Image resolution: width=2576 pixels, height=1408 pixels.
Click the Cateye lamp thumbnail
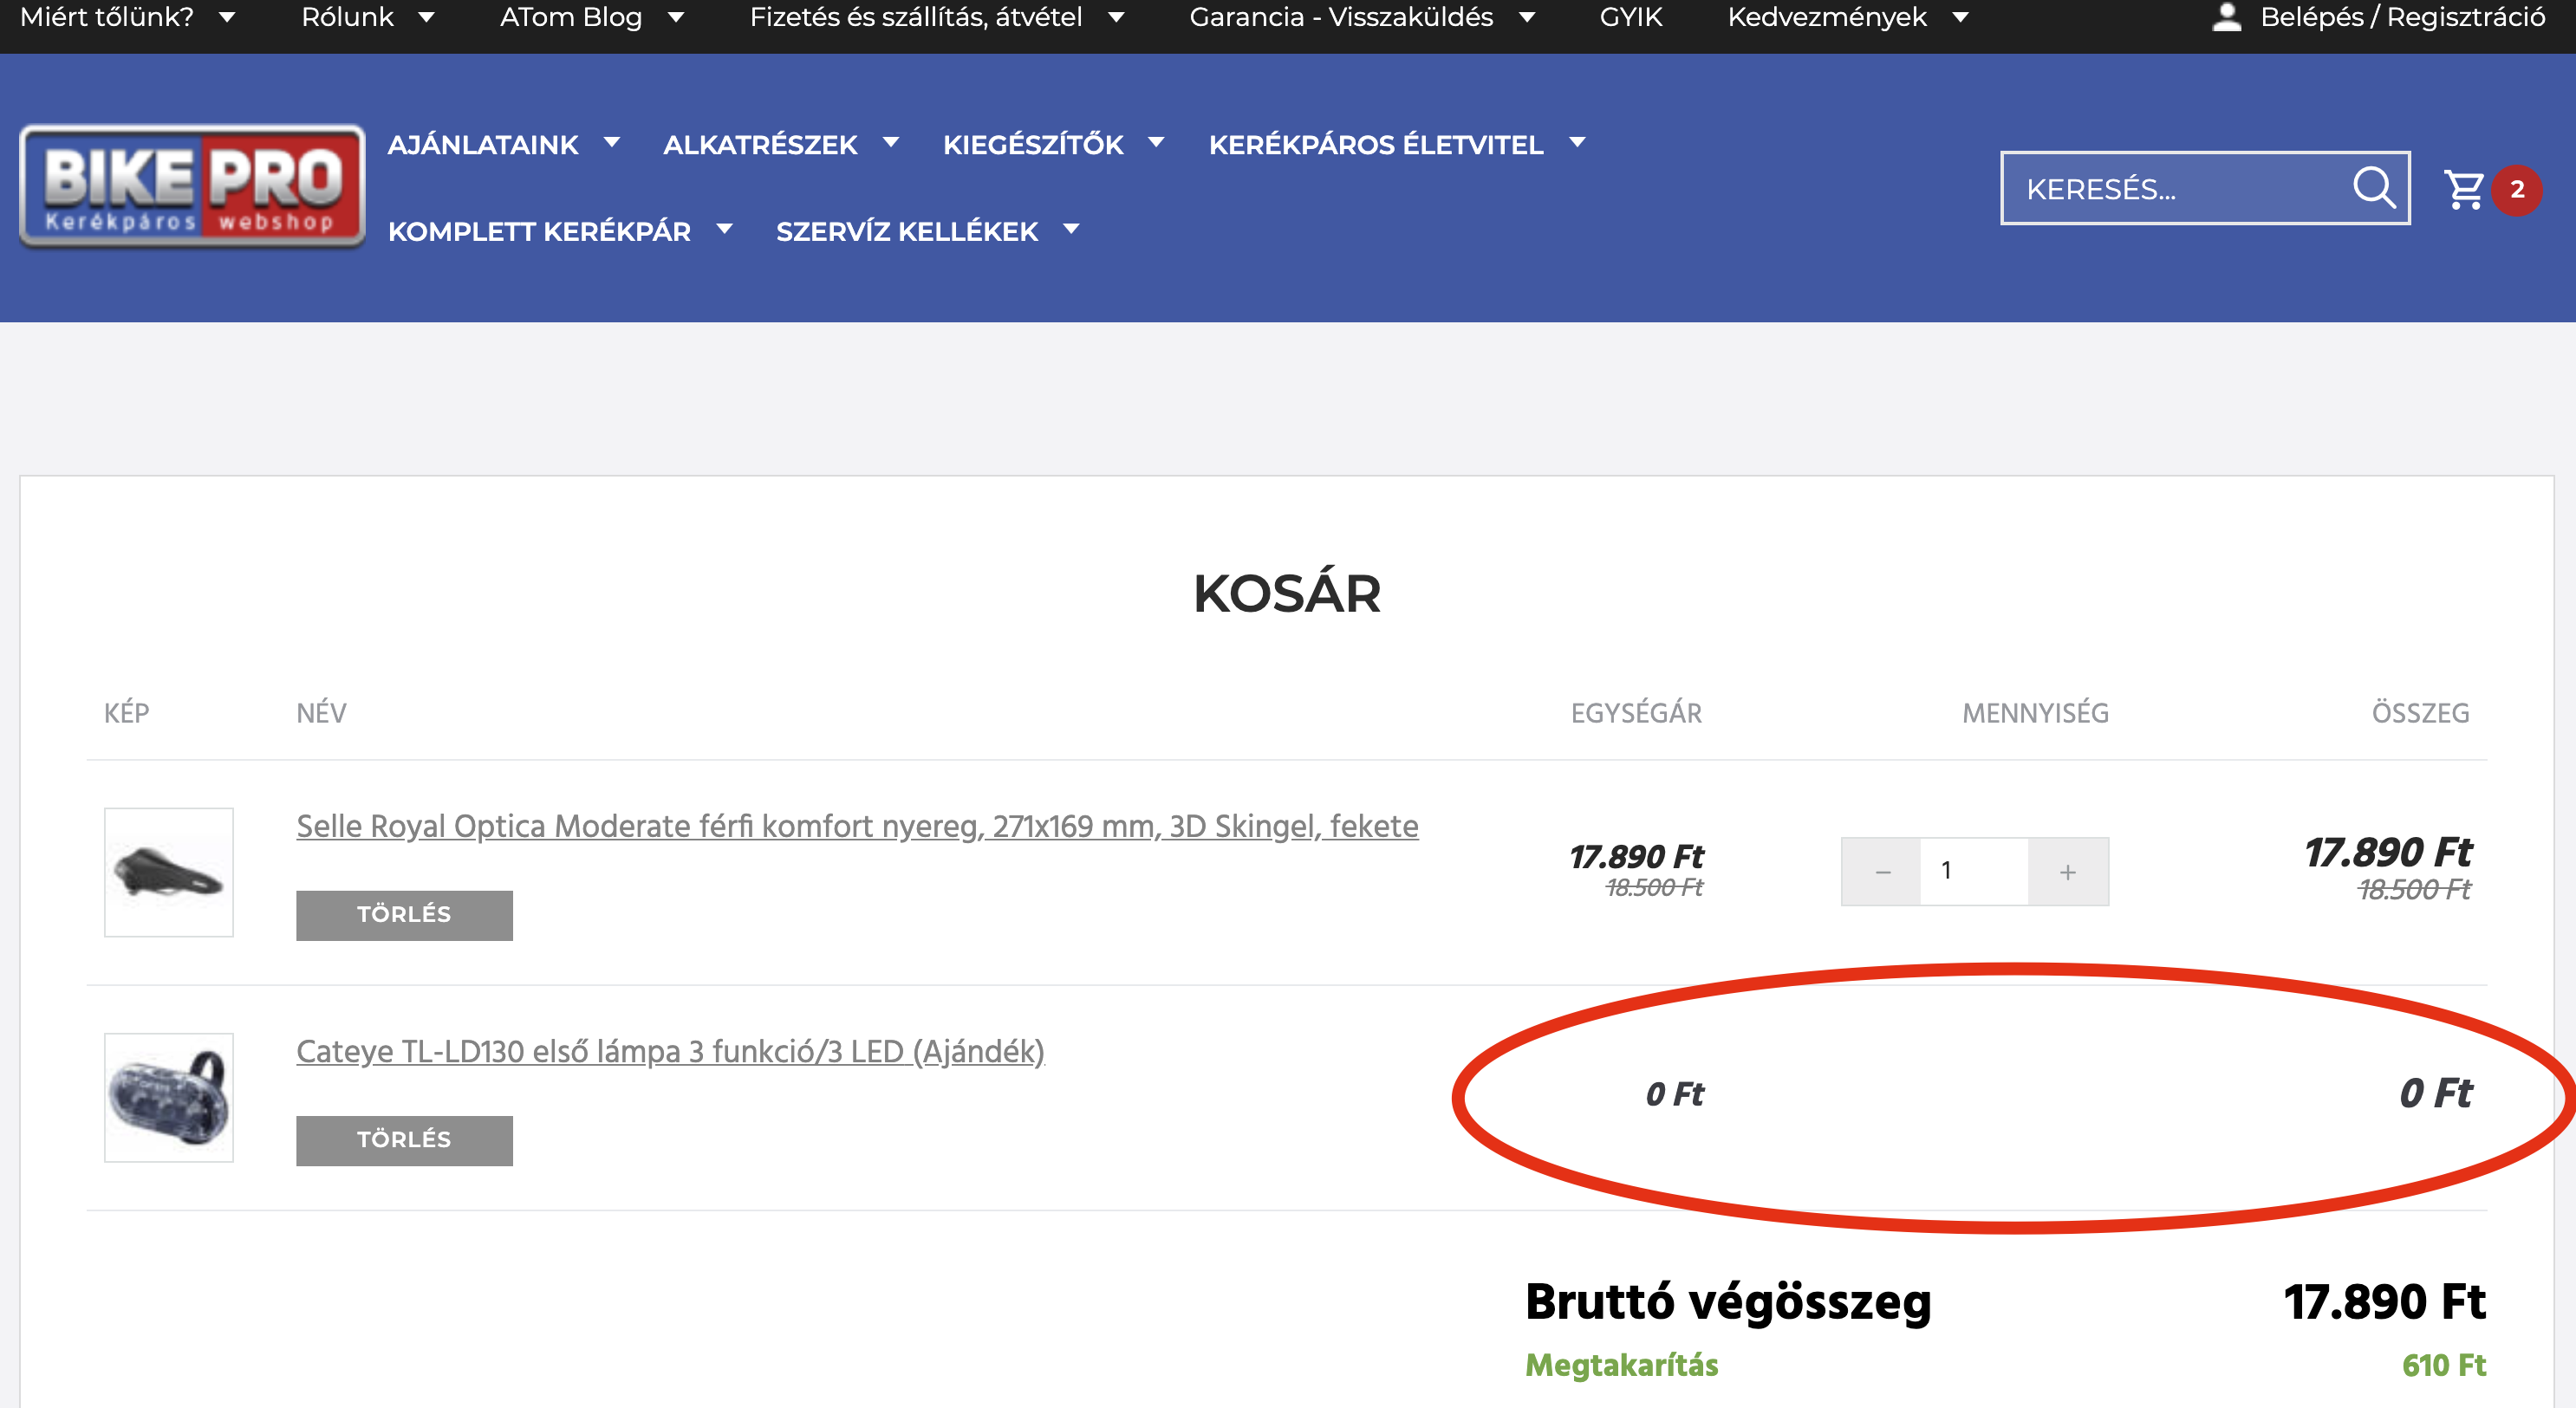coord(168,1097)
